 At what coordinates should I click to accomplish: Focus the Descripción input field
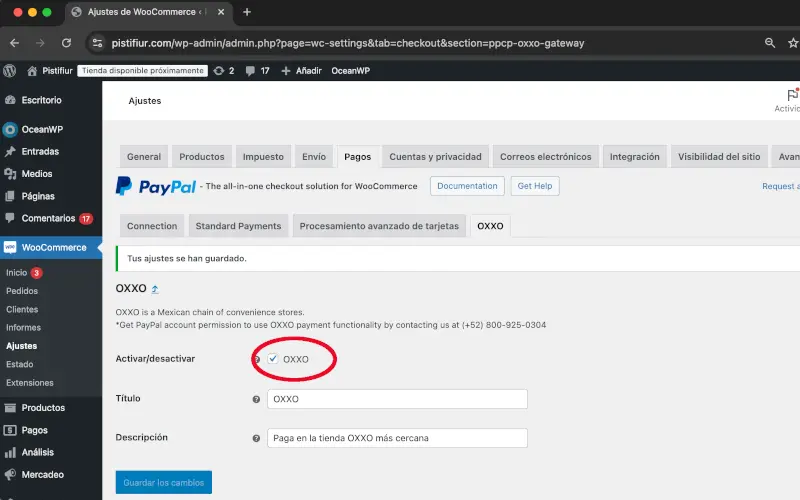(397, 438)
